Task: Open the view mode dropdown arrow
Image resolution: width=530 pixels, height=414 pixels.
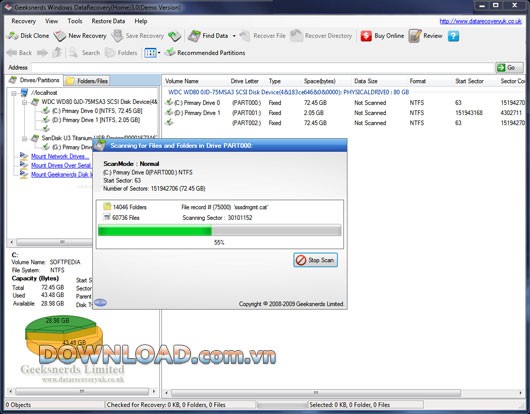Action: click(x=159, y=53)
